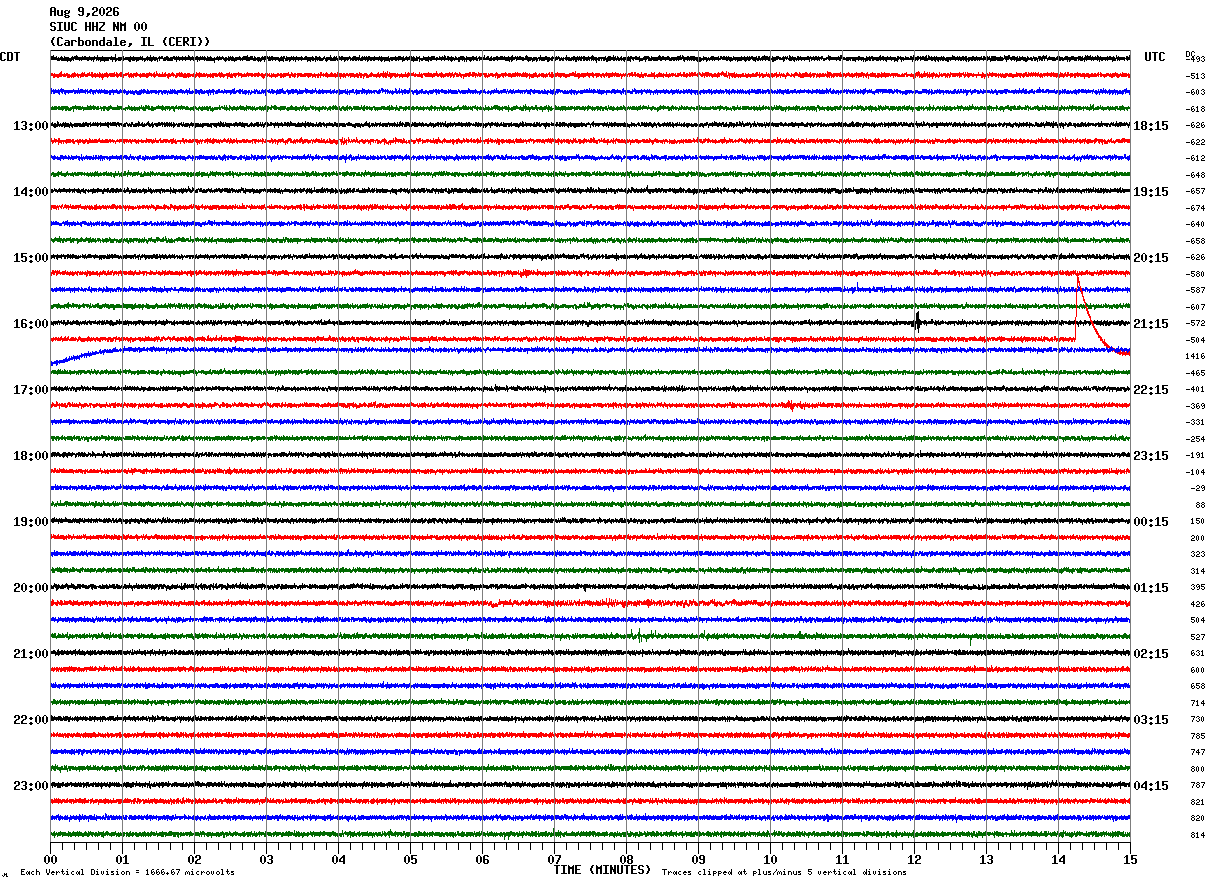Select the 13:00 CDT time label
The width and height of the screenshot is (1210, 886).
[x=31, y=126]
